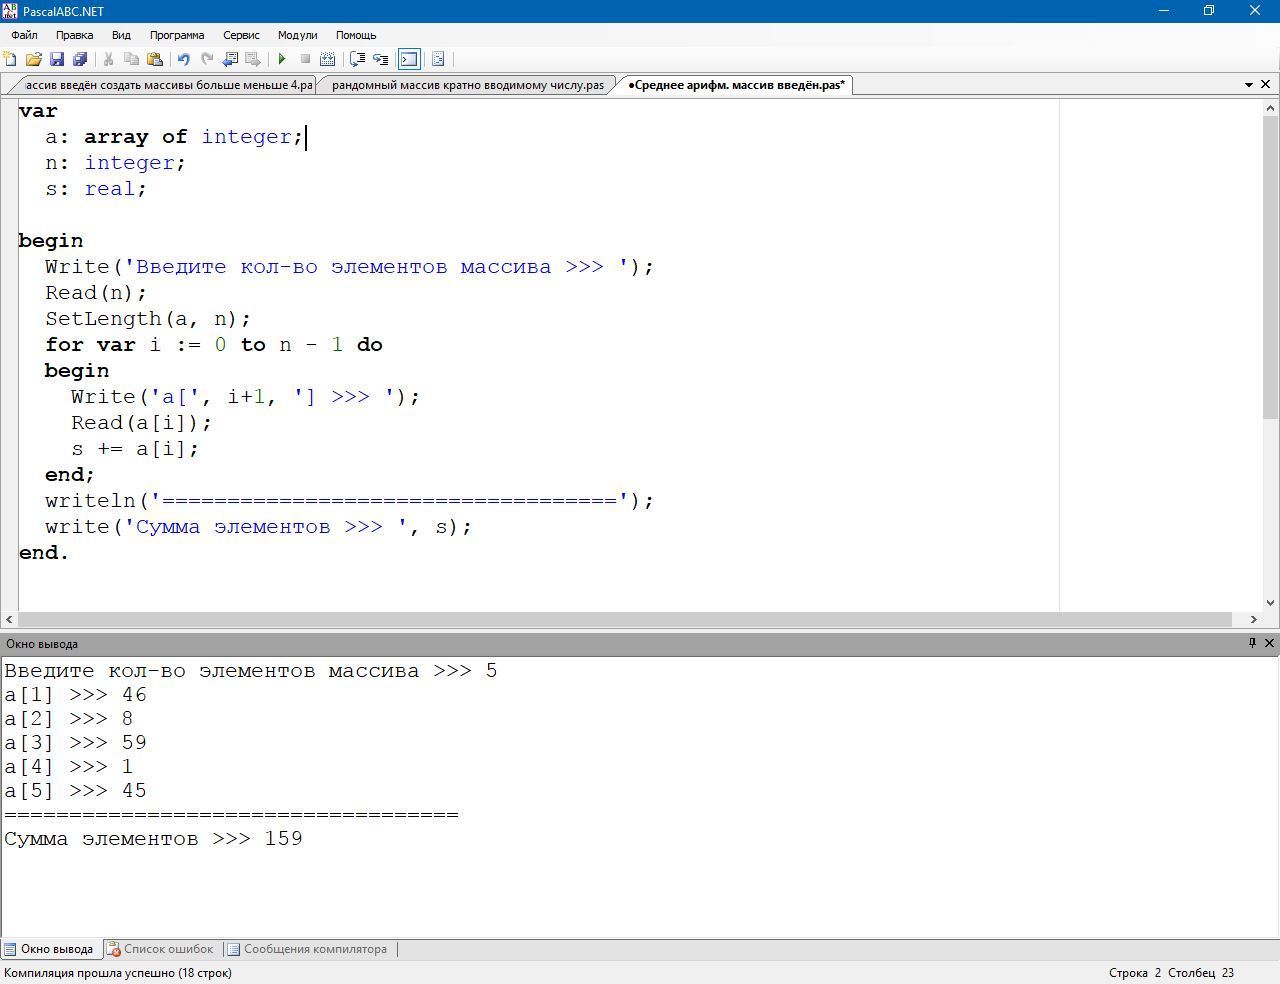Open the Файл menu

click(24, 35)
